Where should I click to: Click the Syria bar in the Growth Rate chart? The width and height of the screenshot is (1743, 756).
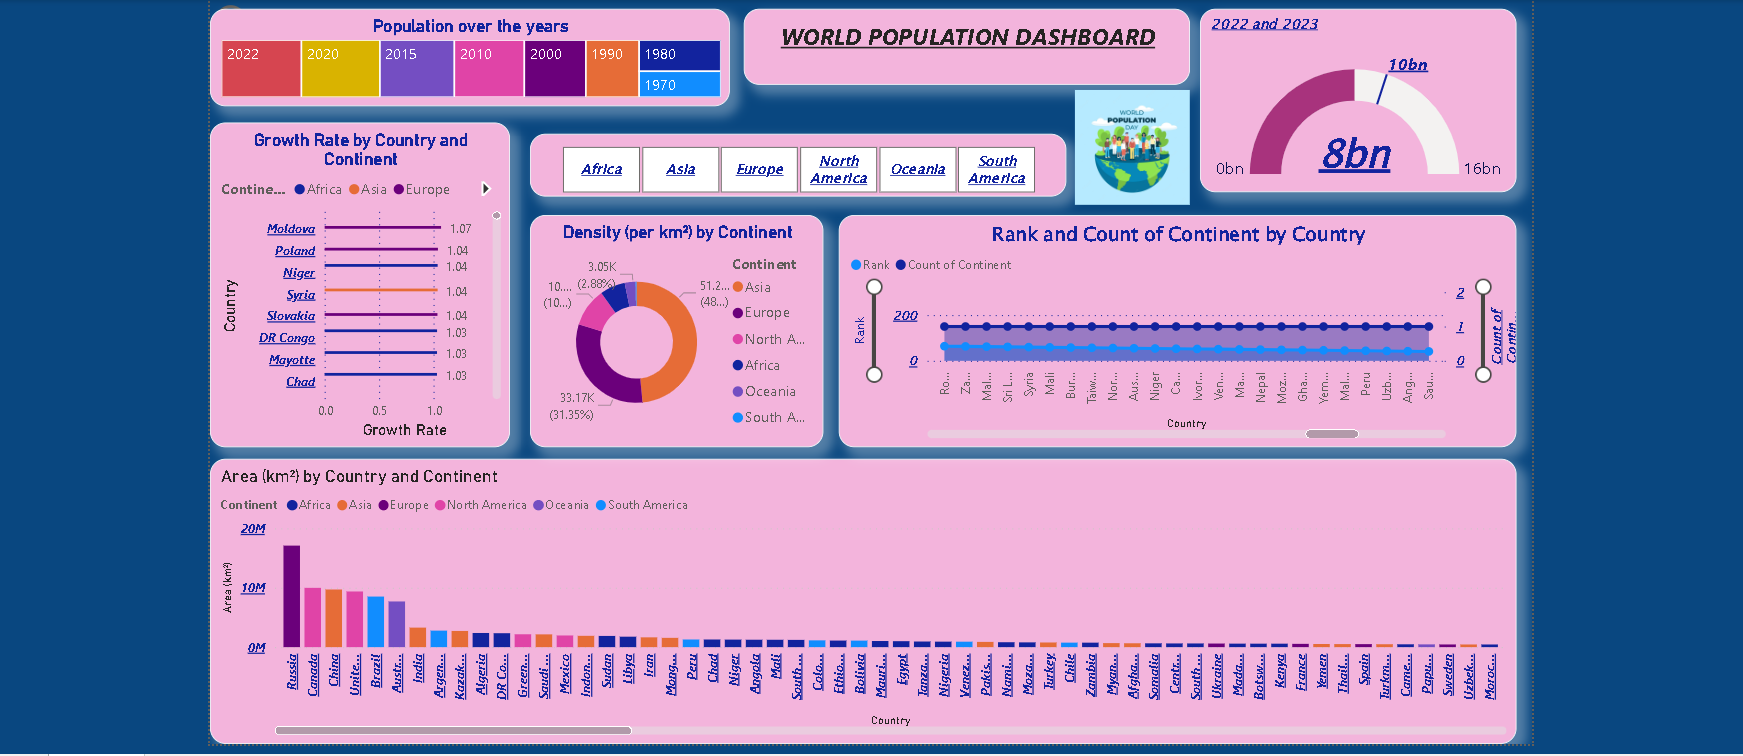click(x=380, y=290)
